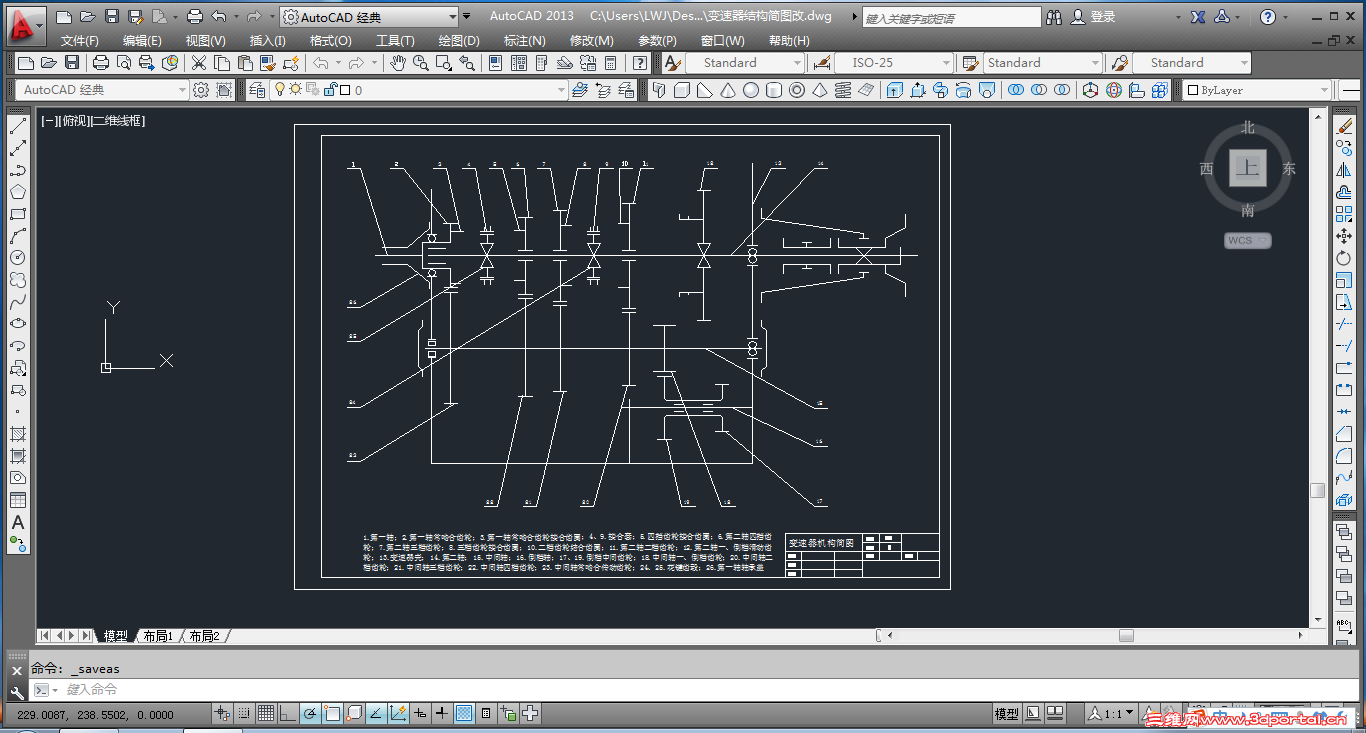Open the table style Standard dropdown
This screenshot has width=1366, height=733.
click(x=1042, y=63)
